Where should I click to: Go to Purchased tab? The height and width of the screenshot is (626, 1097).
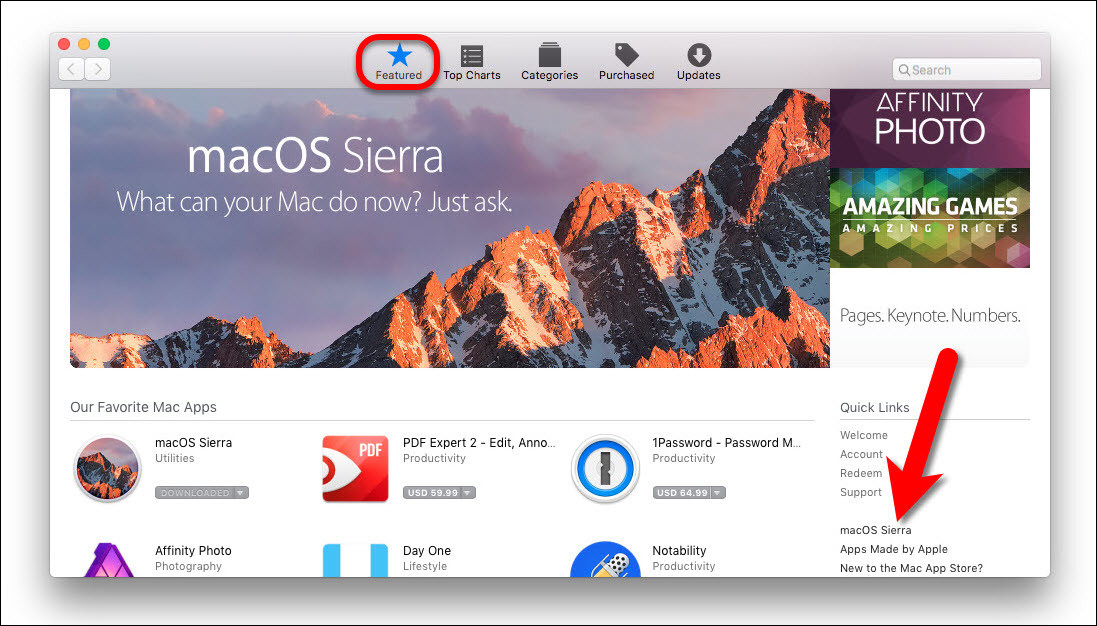coord(626,62)
